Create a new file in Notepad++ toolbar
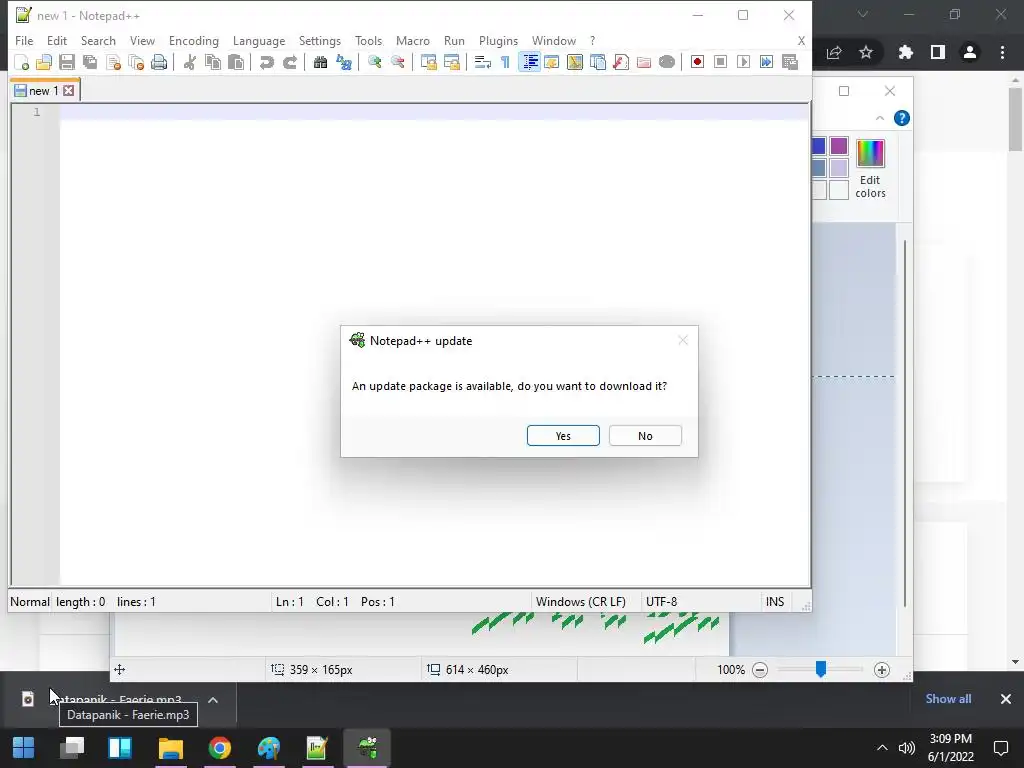Image resolution: width=1024 pixels, height=768 pixels. coord(22,62)
